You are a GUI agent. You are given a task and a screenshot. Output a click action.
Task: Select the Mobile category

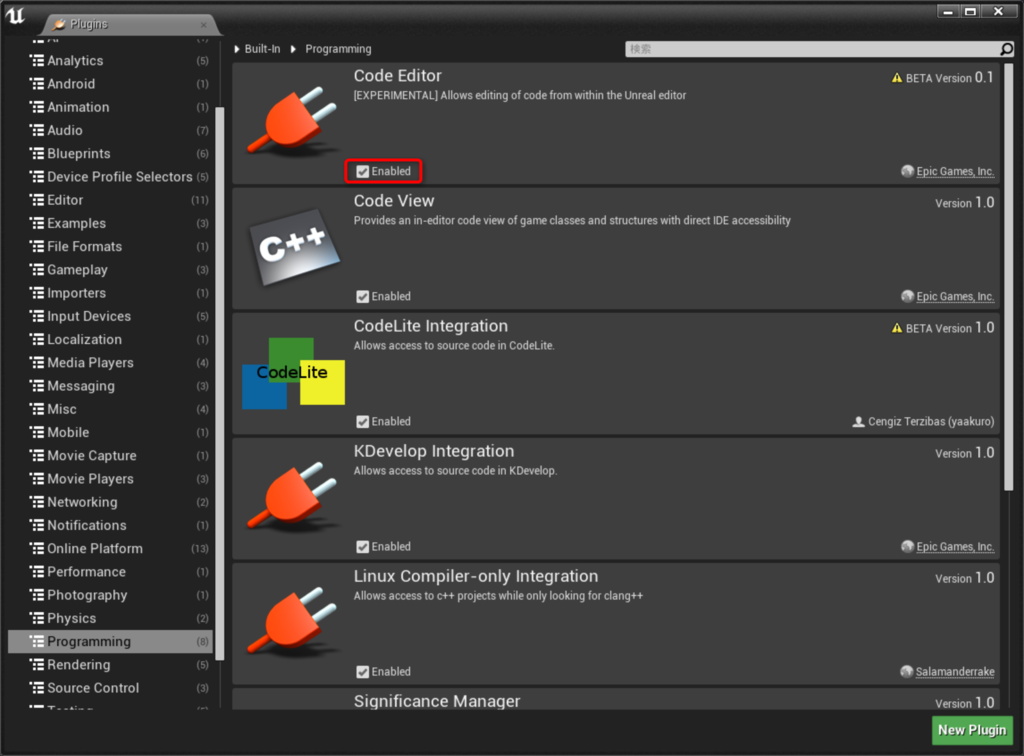coord(110,432)
